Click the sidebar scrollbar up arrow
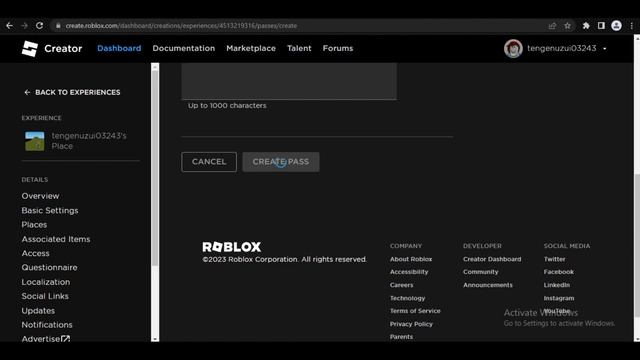 (x=155, y=67)
